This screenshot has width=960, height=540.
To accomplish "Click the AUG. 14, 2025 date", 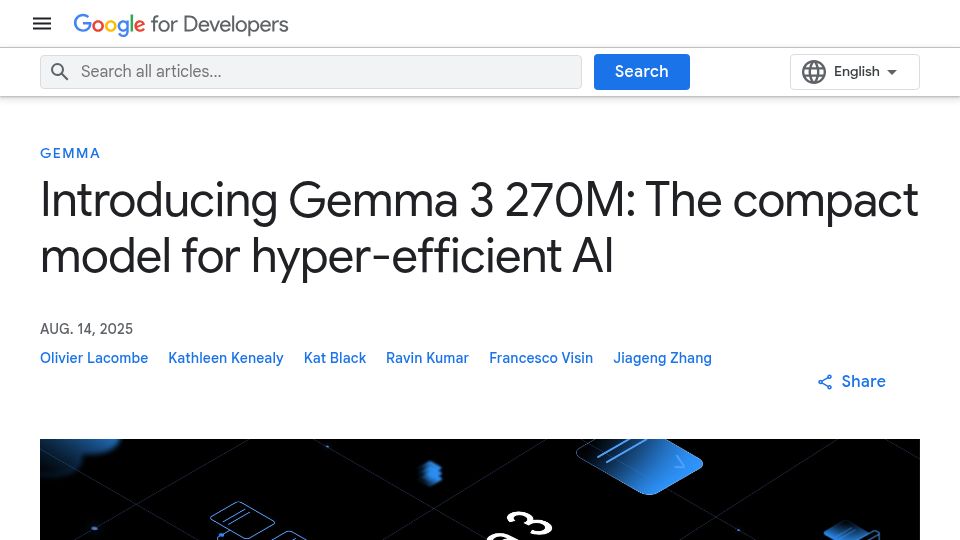I will pos(86,329).
